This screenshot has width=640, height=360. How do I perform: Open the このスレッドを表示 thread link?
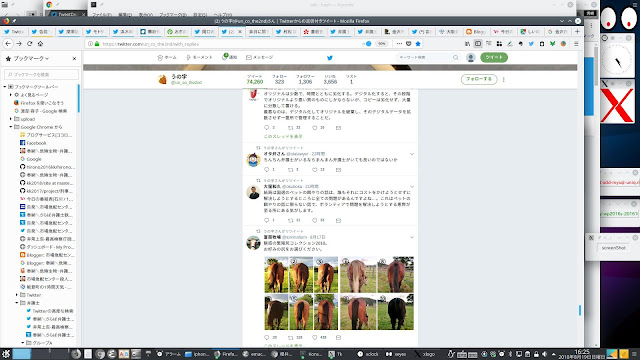point(283,136)
